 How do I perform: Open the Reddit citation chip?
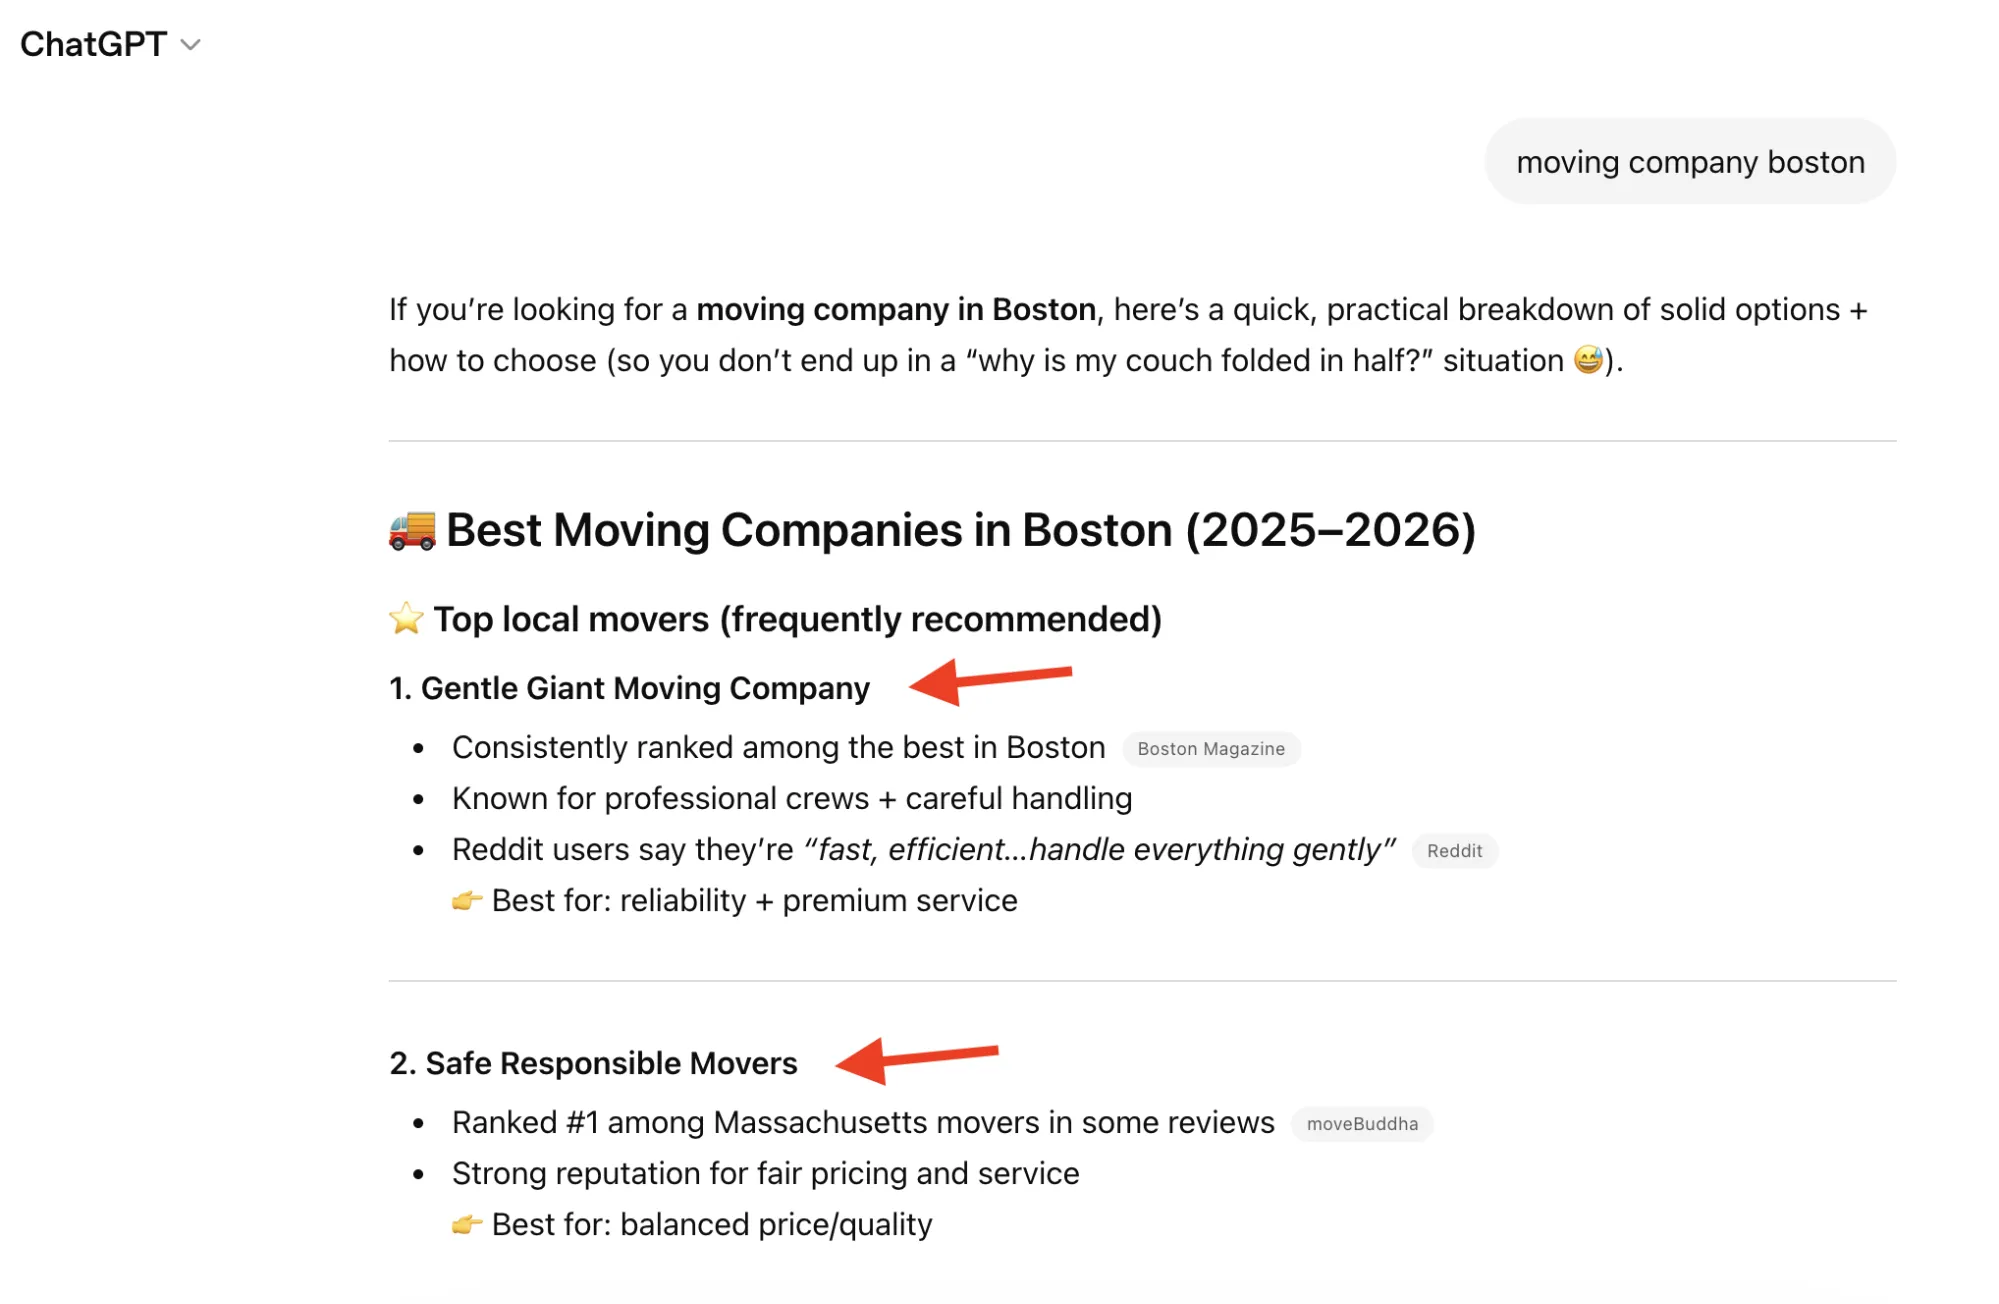coord(1454,851)
